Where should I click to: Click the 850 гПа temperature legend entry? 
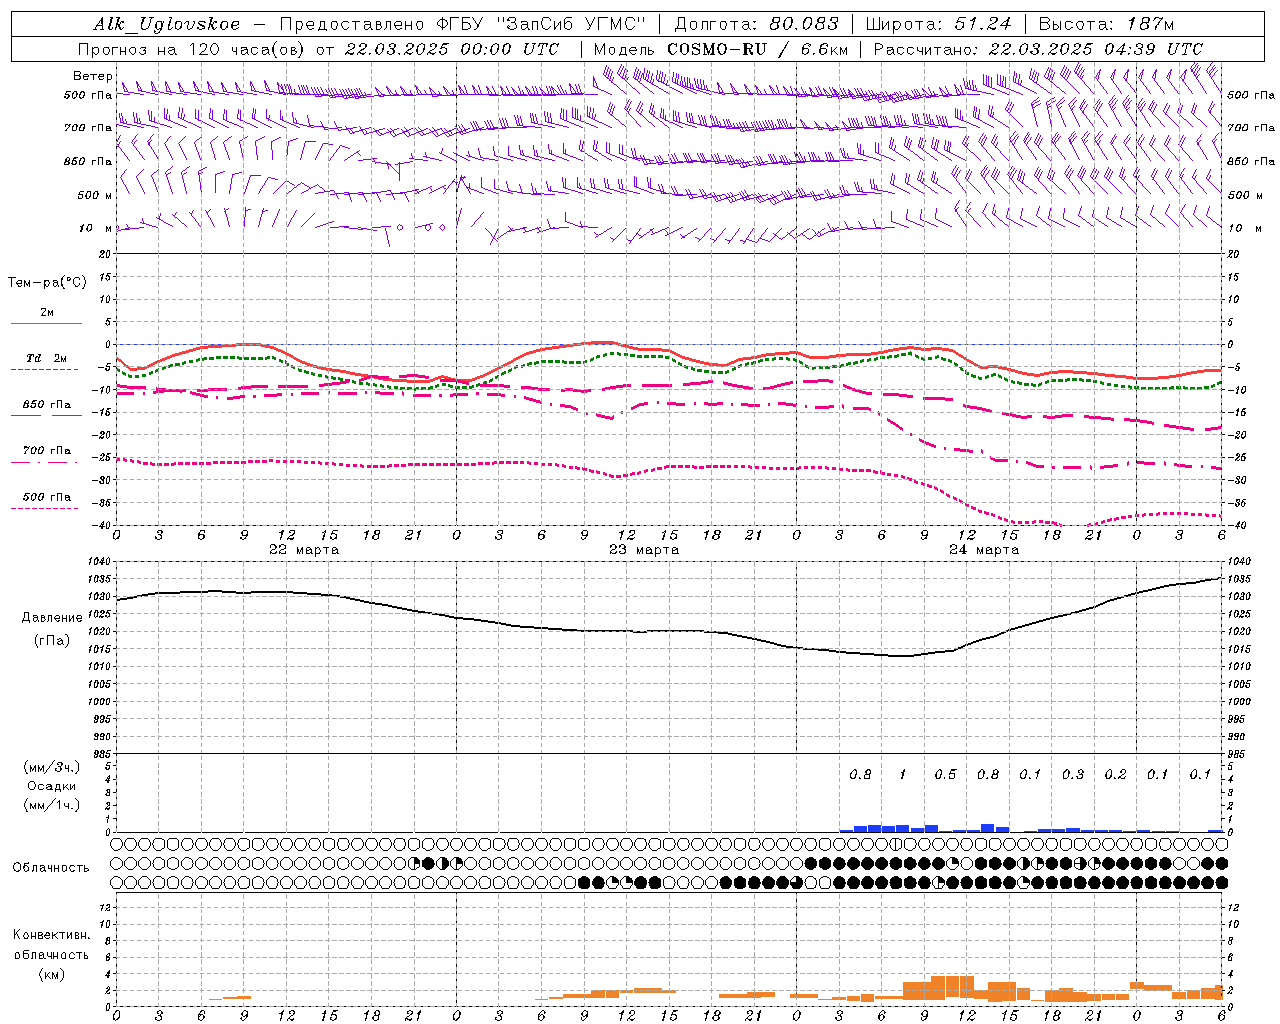(46, 405)
